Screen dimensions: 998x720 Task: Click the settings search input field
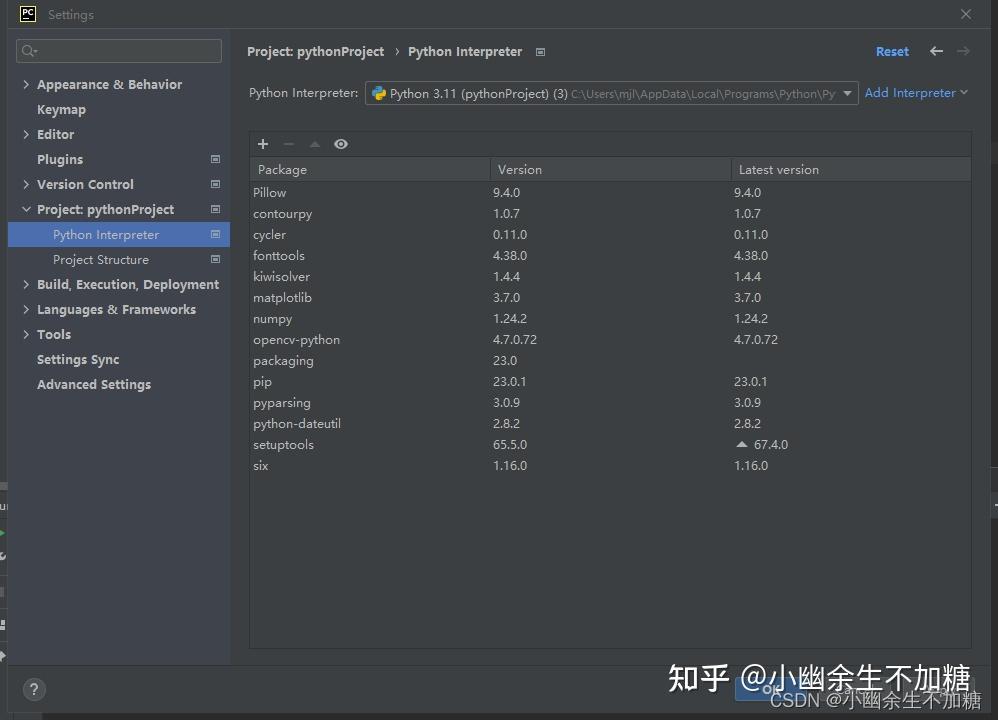tap(119, 50)
